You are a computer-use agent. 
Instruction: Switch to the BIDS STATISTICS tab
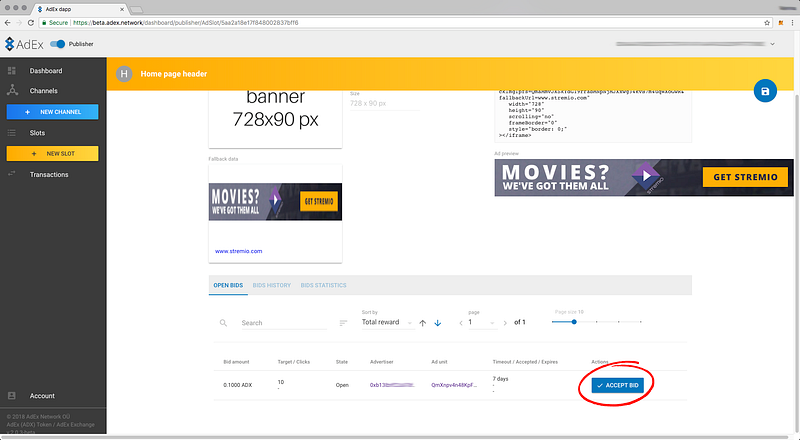click(x=323, y=285)
